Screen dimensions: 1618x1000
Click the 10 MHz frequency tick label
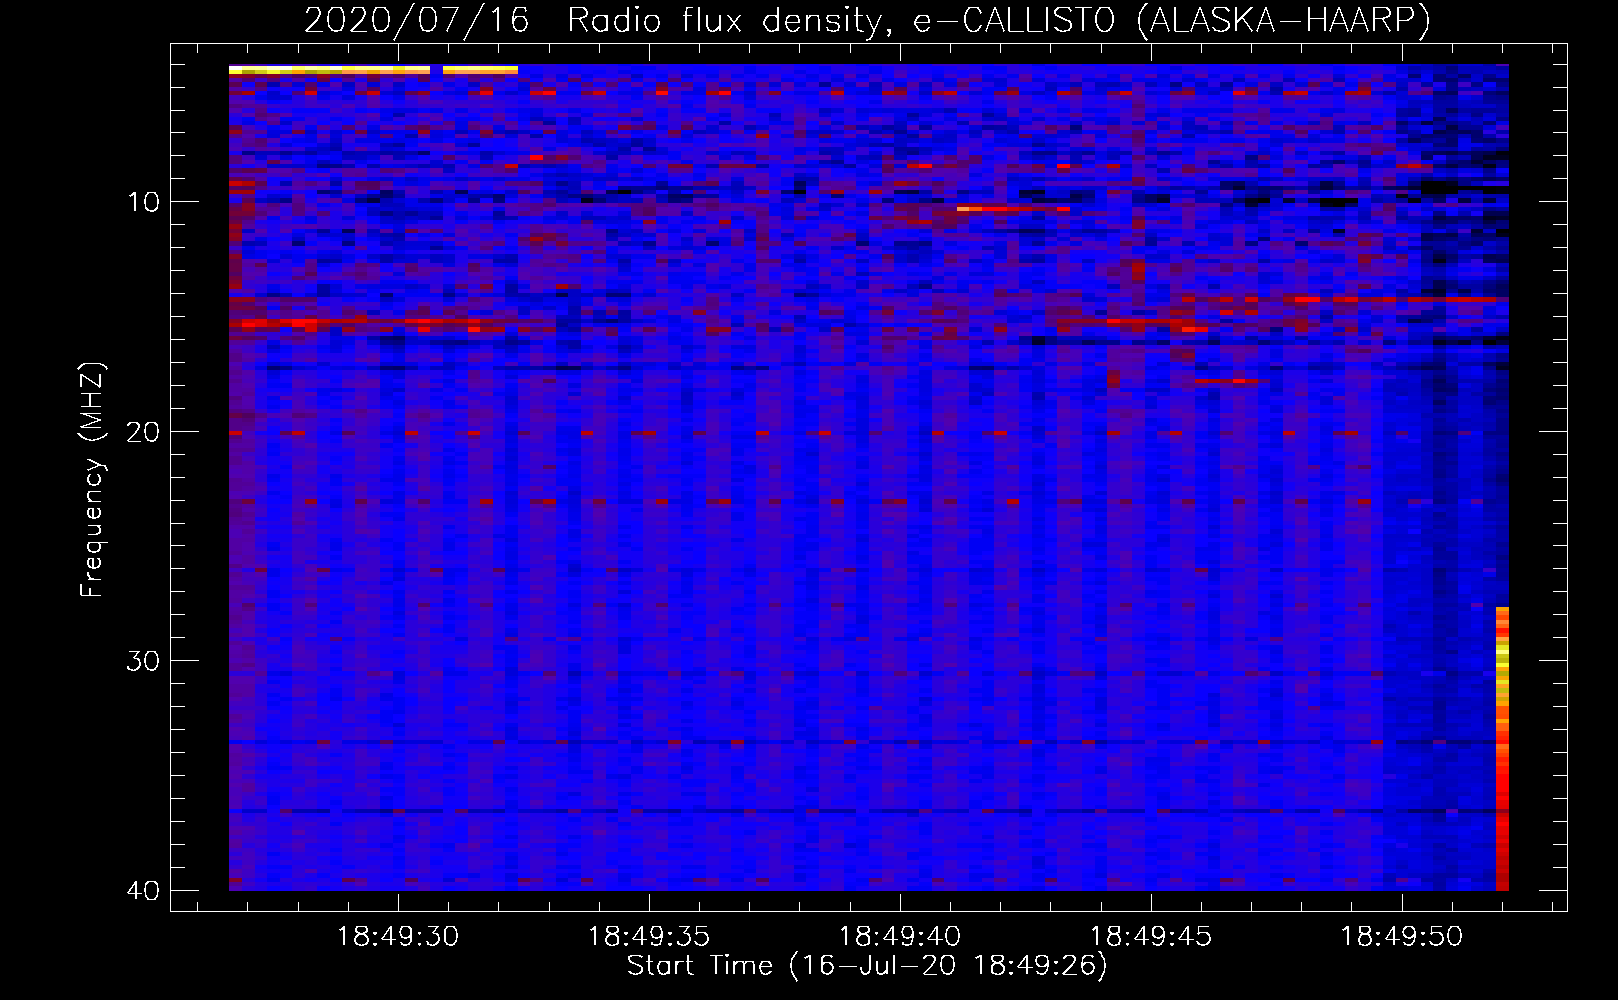click(x=144, y=202)
